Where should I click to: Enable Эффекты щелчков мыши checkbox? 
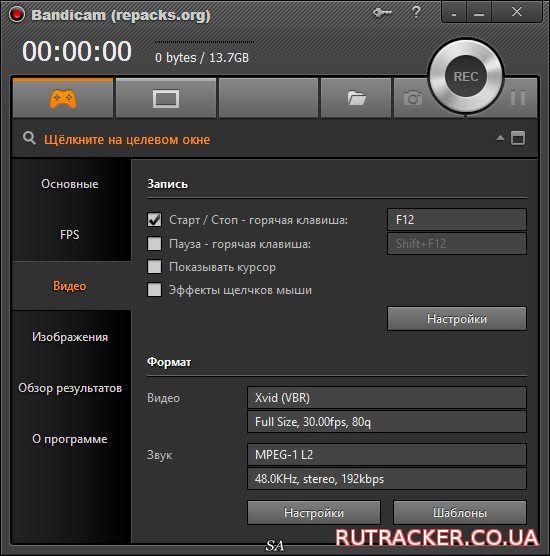[x=154, y=290]
